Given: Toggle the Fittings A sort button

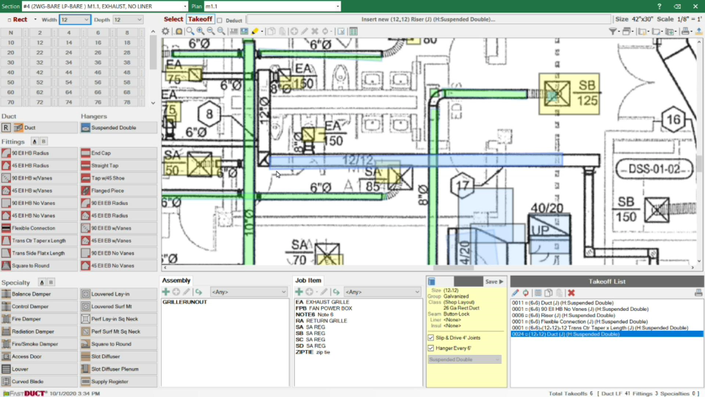Looking at the screenshot, I should (34, 142).
